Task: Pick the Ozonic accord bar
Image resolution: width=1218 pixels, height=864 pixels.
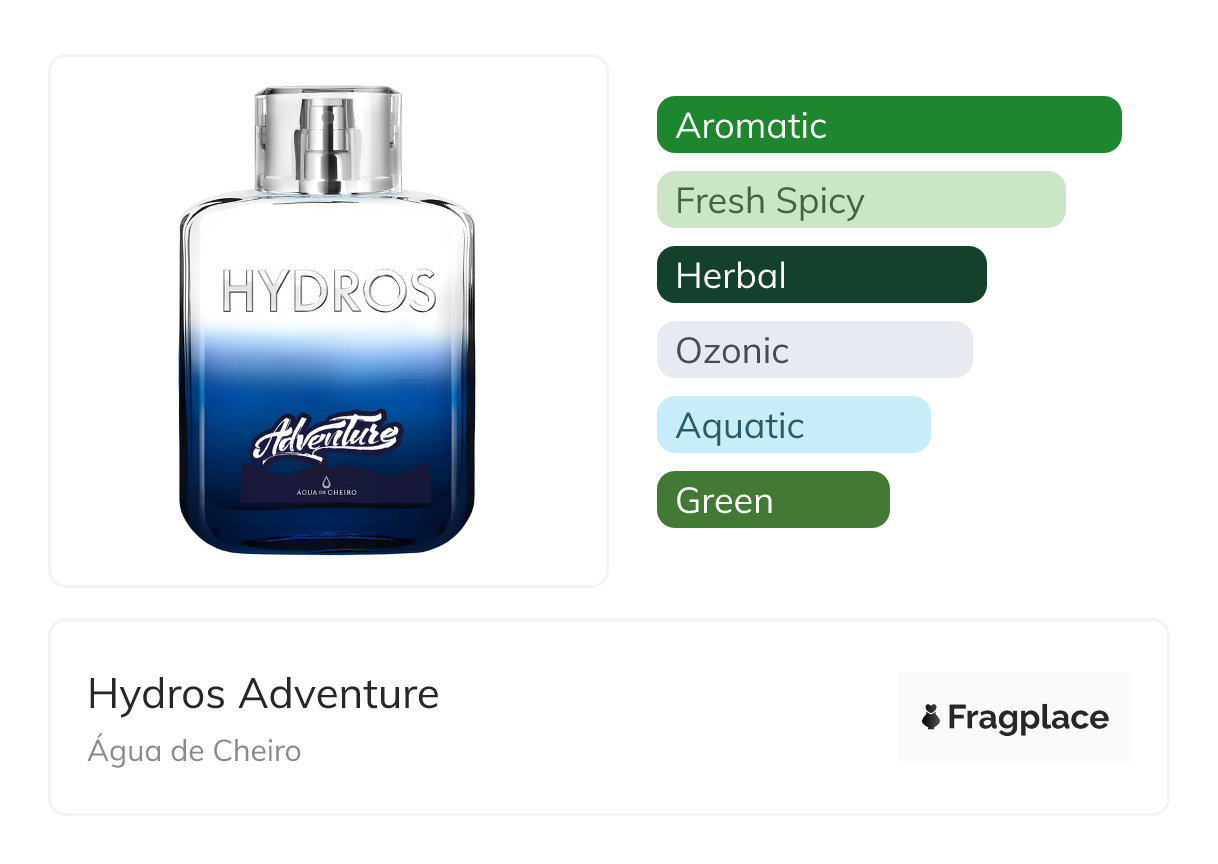Action: (x=815, y=350)
